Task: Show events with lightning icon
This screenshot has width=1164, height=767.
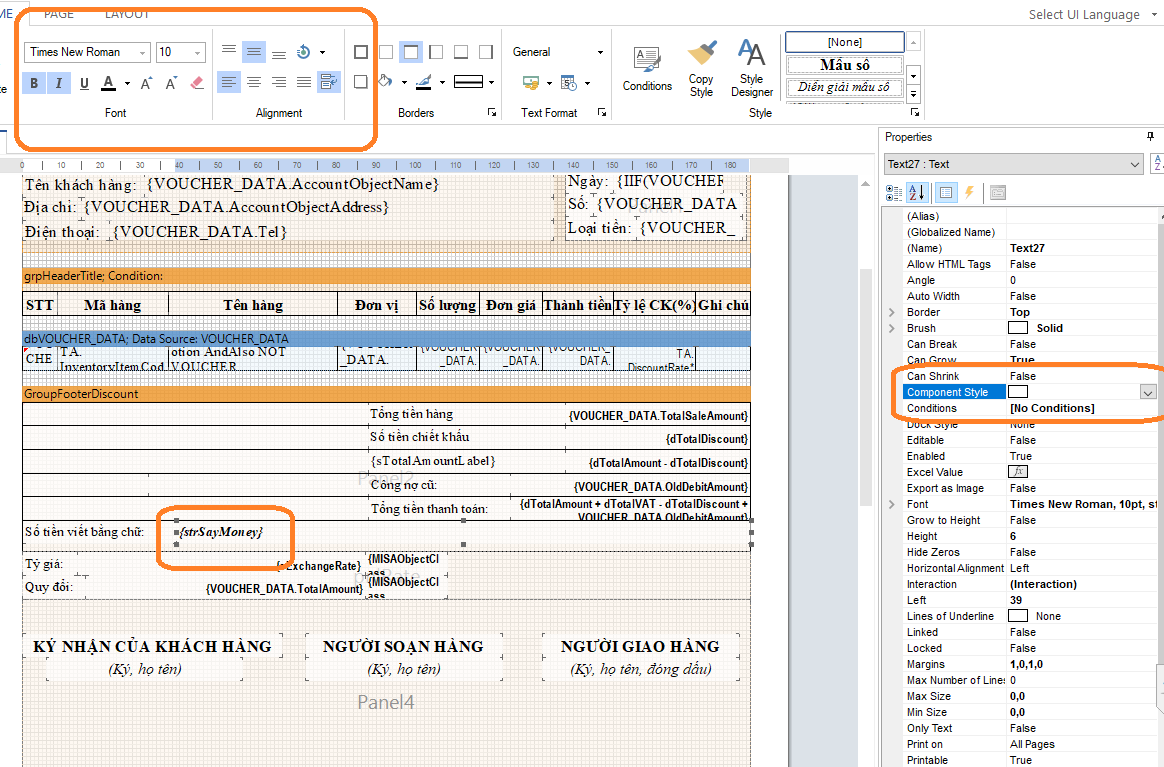Action: [x=970, y=193]
